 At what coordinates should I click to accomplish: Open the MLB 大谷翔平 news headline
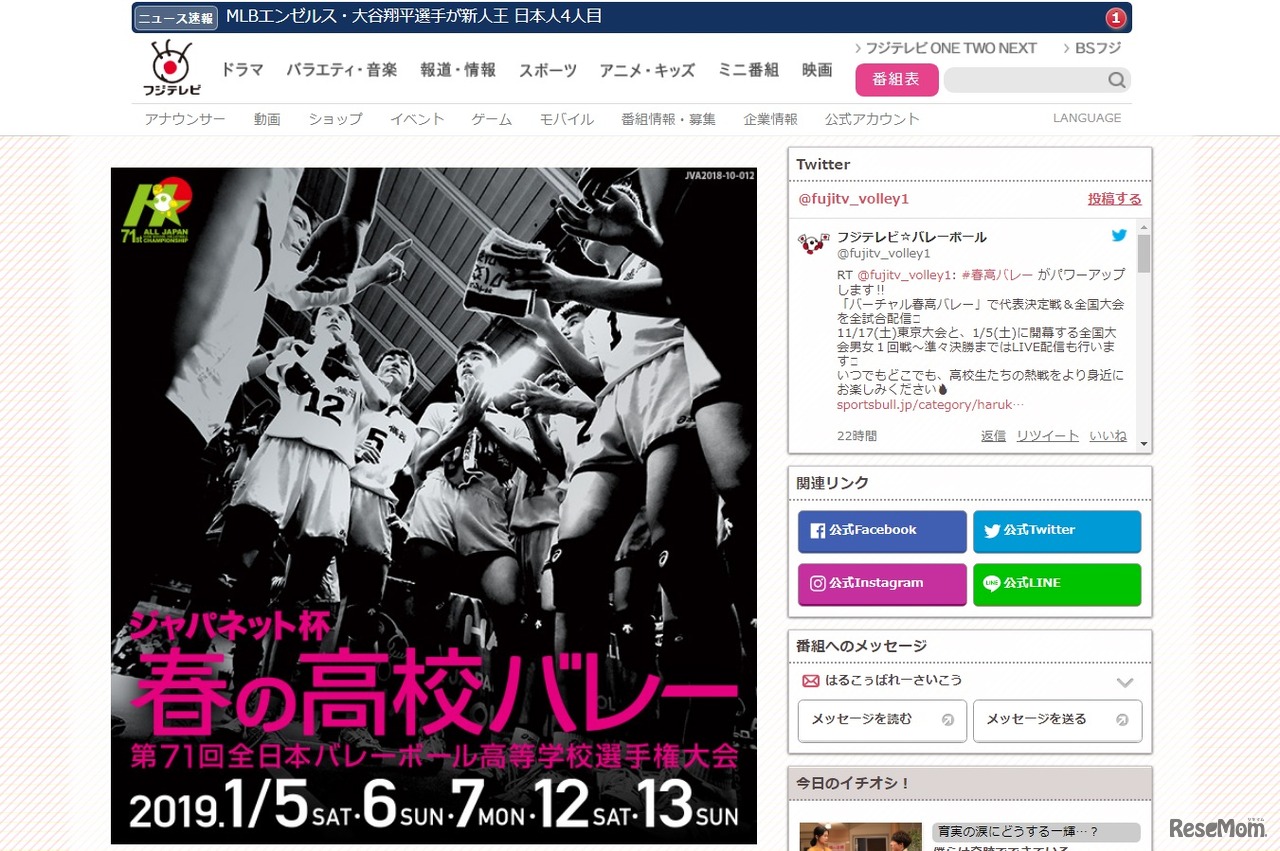[414, 17]
